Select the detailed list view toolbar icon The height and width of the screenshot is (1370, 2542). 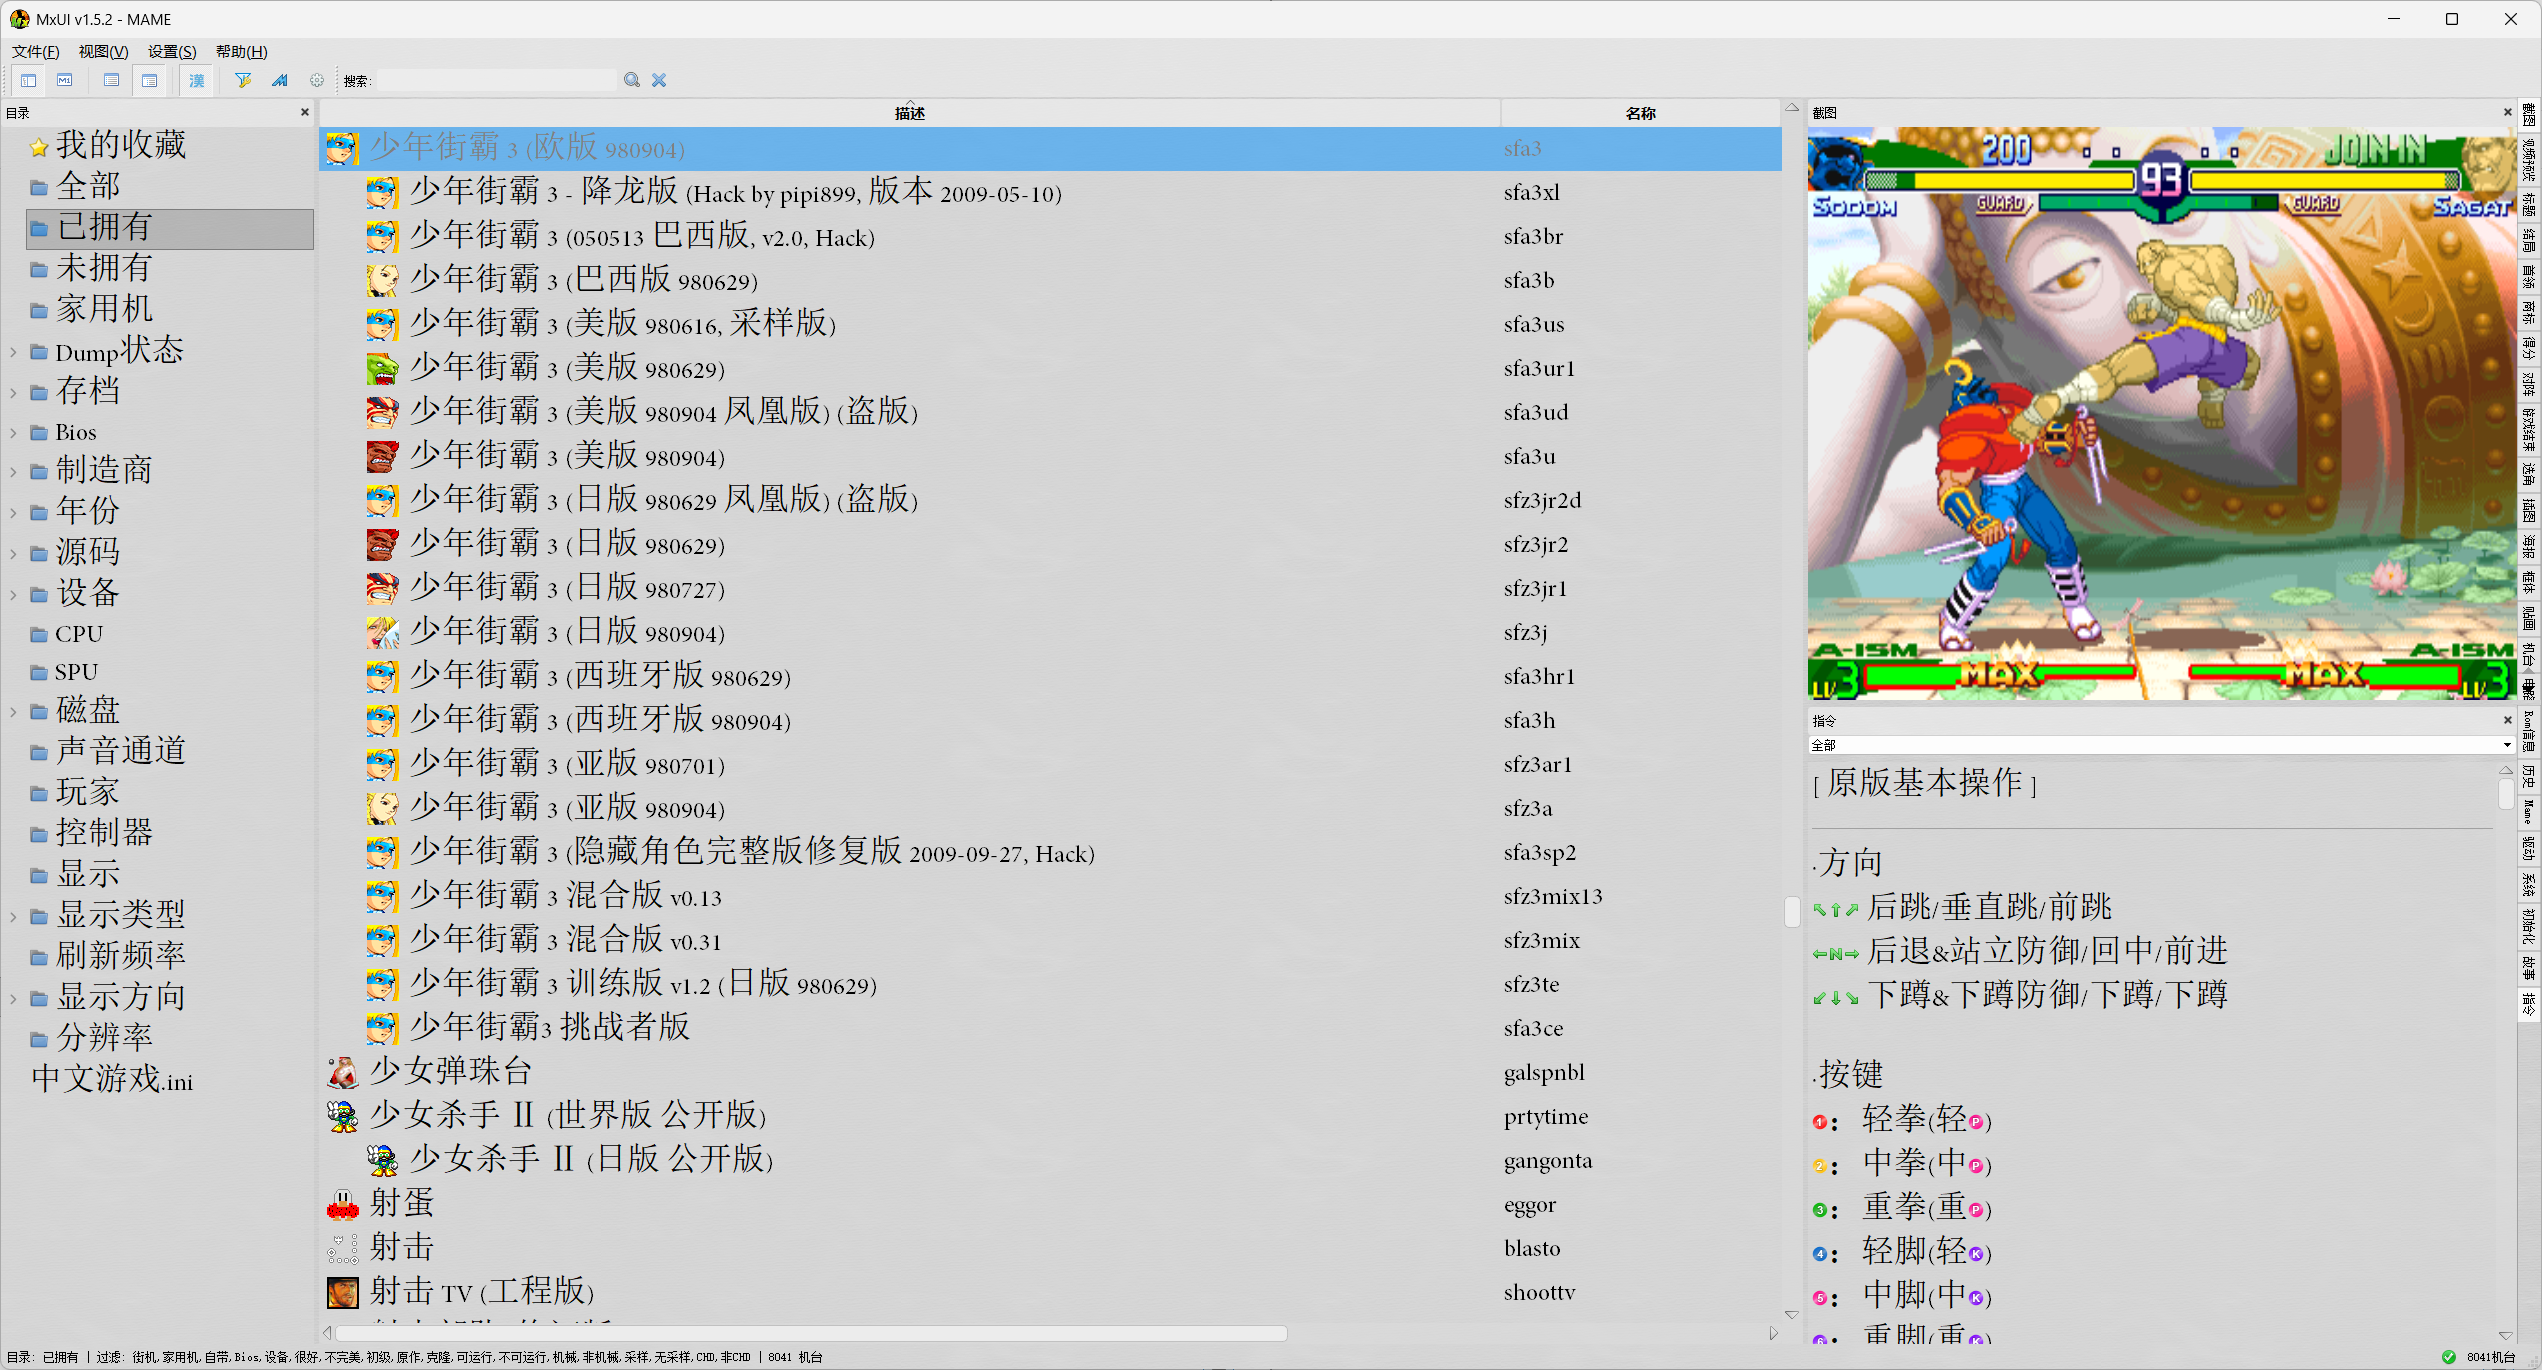click(150, 81)
